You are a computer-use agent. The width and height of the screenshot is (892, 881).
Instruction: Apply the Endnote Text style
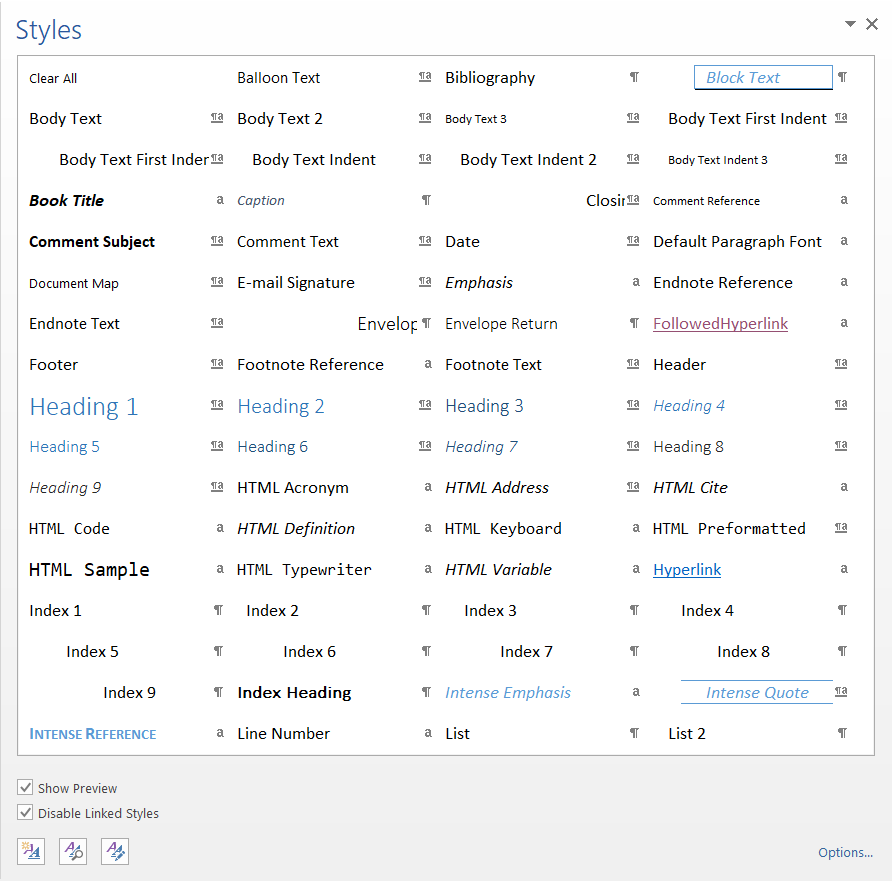[x=74, y=324]
